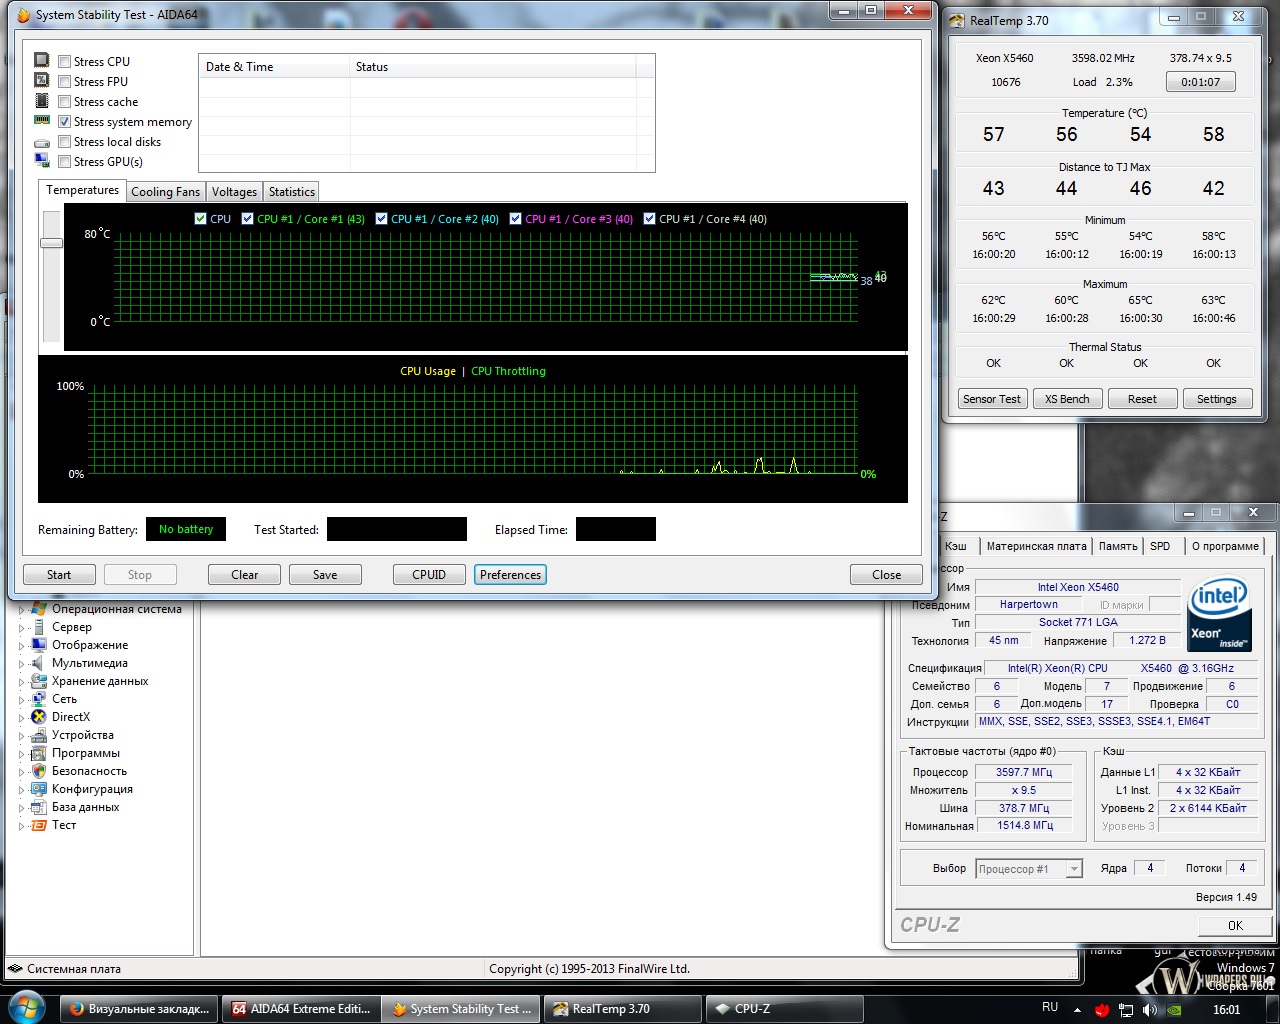This screenshot has height=1024, width=1280.
Task: Click the База данных icon in tree
Action: pyautogui.click(x=39, y=807)
